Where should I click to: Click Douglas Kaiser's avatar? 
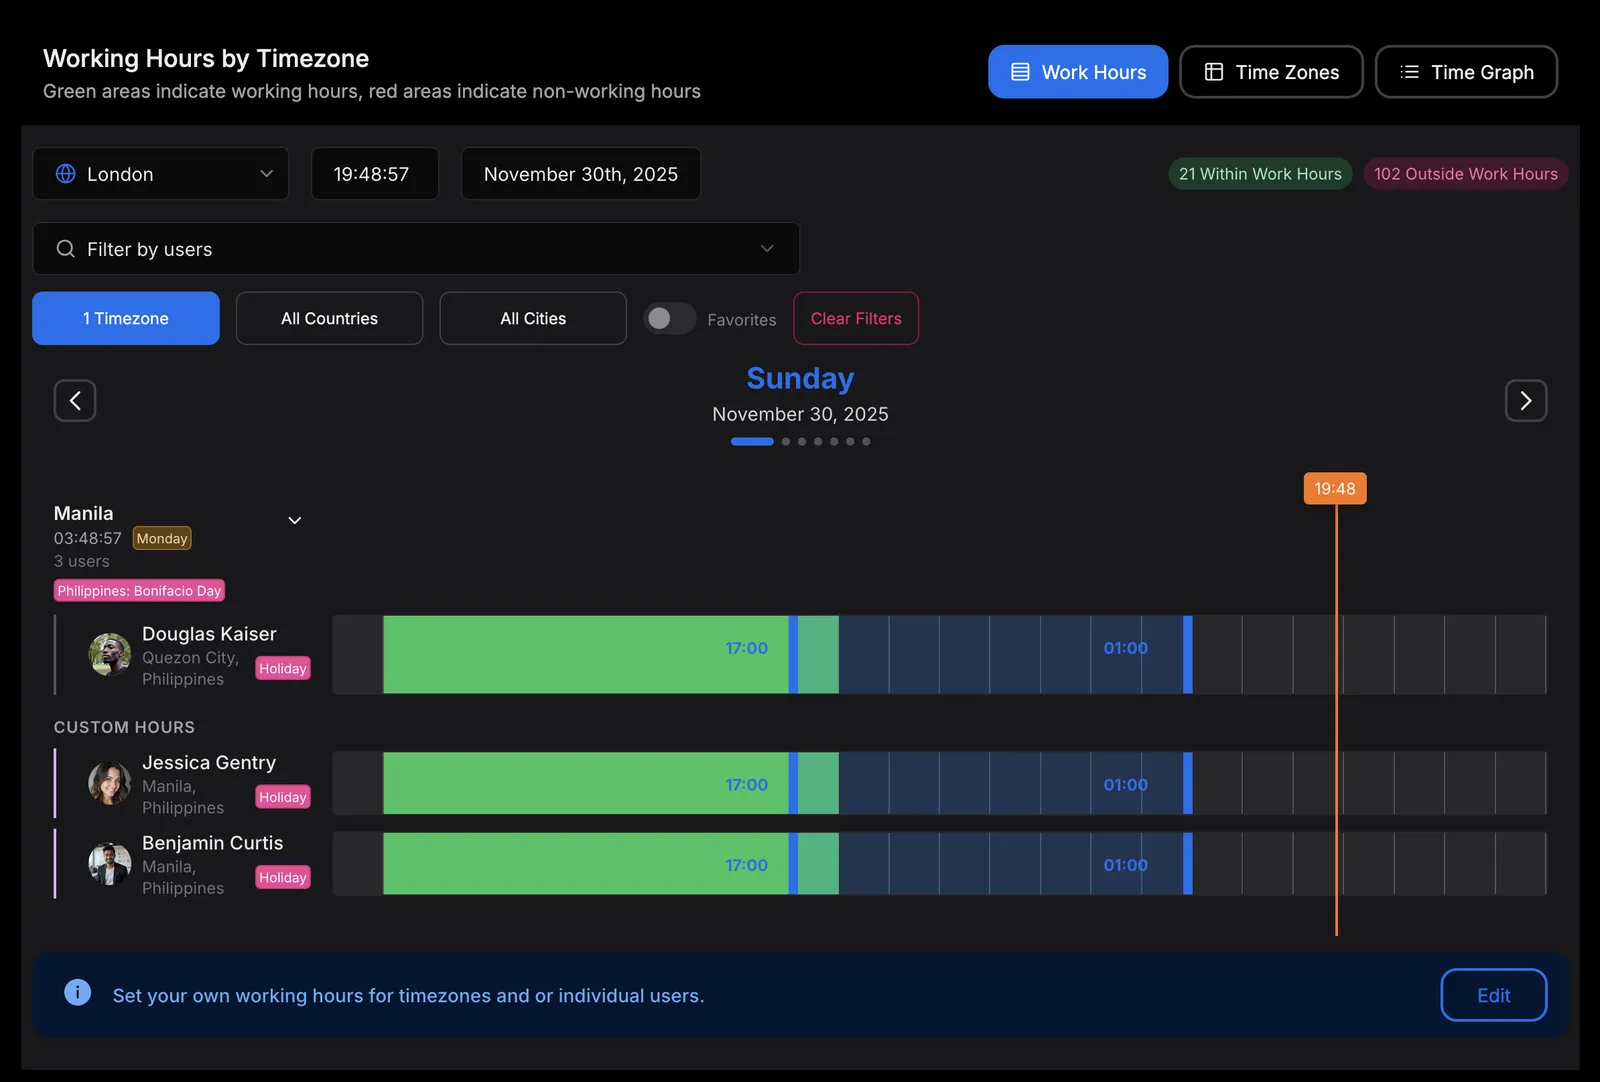tap(110, 655)
